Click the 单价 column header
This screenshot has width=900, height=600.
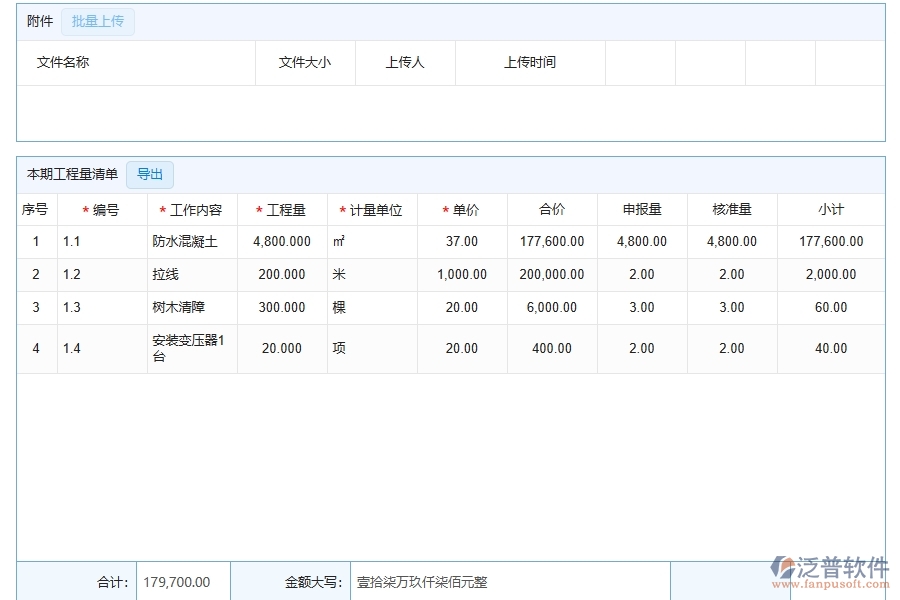462,209
